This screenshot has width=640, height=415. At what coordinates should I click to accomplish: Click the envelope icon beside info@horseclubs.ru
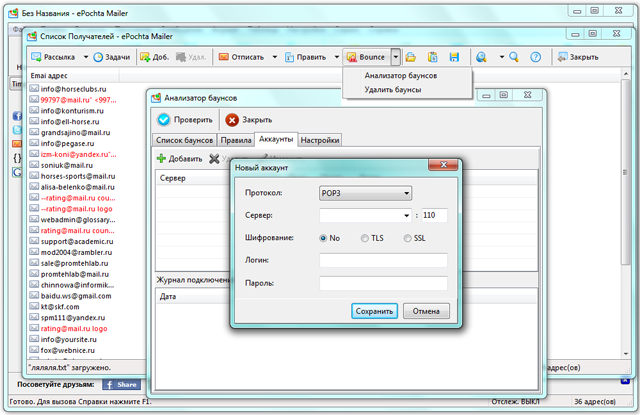pyautogui.click(x=34, y=89)
